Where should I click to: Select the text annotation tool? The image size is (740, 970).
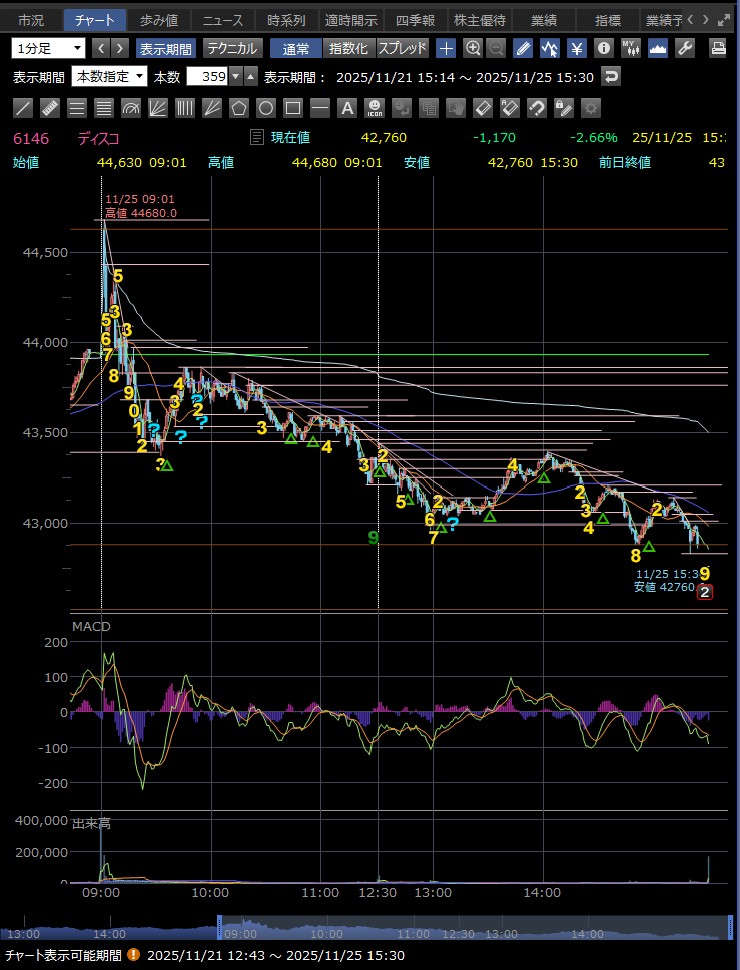[347, 108]
